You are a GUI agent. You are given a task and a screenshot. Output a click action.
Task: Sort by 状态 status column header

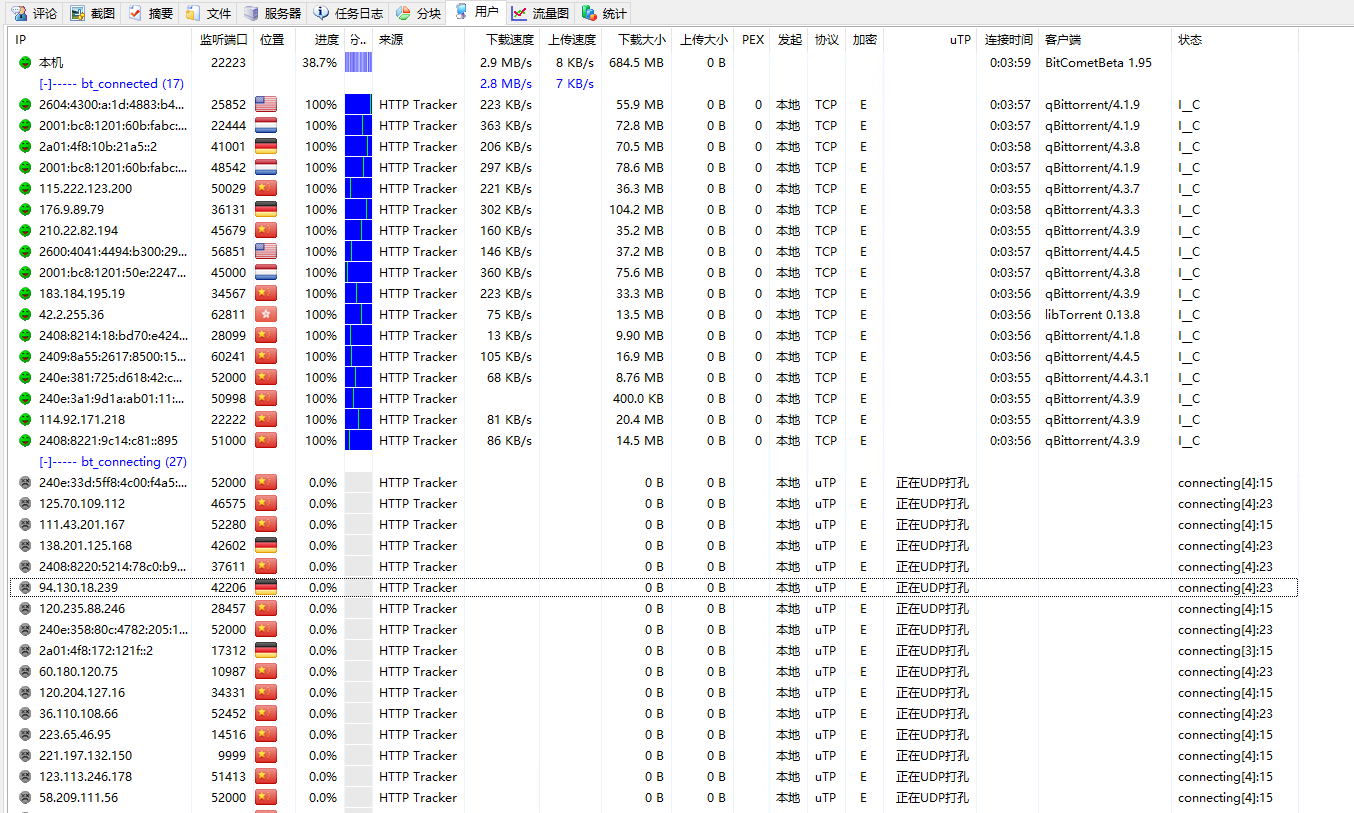(x=1235, y=40)
